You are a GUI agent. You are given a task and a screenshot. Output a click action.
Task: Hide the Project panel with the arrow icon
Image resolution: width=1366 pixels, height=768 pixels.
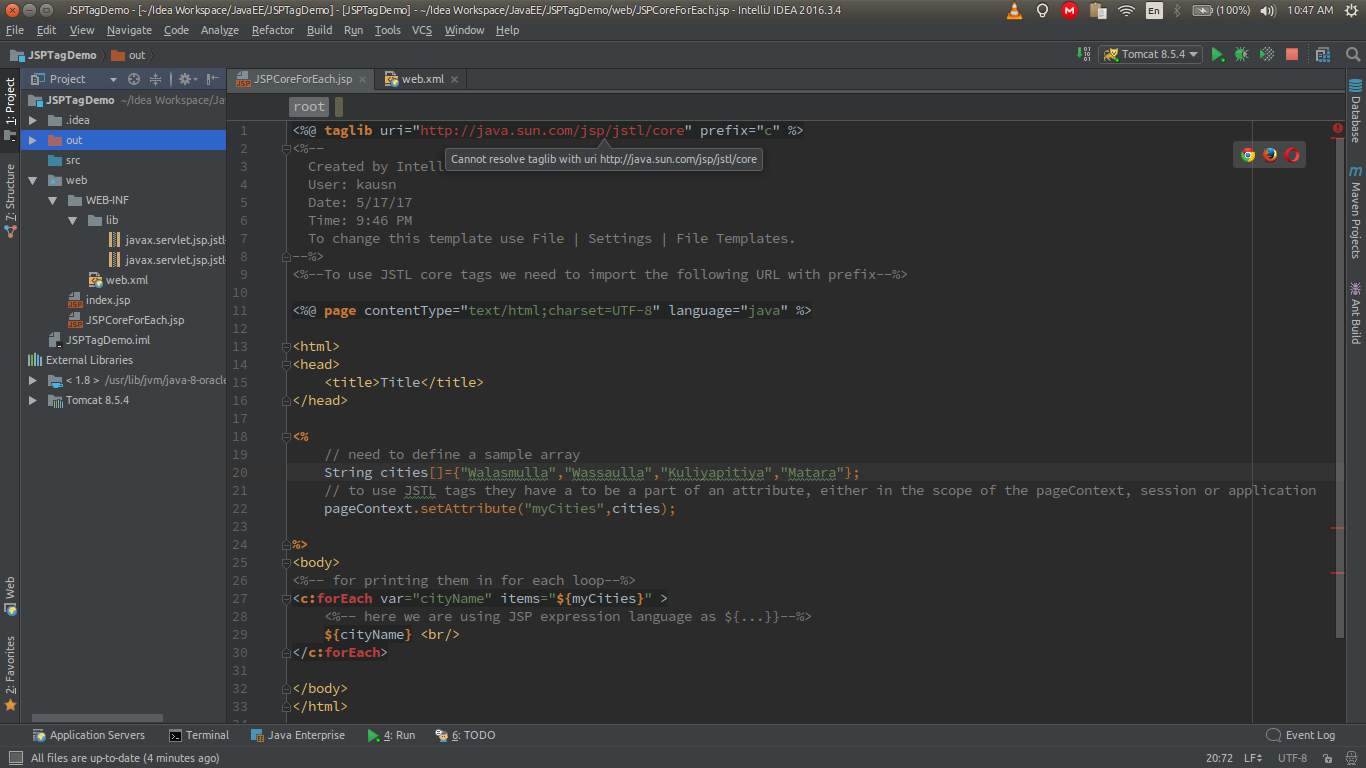213,79
